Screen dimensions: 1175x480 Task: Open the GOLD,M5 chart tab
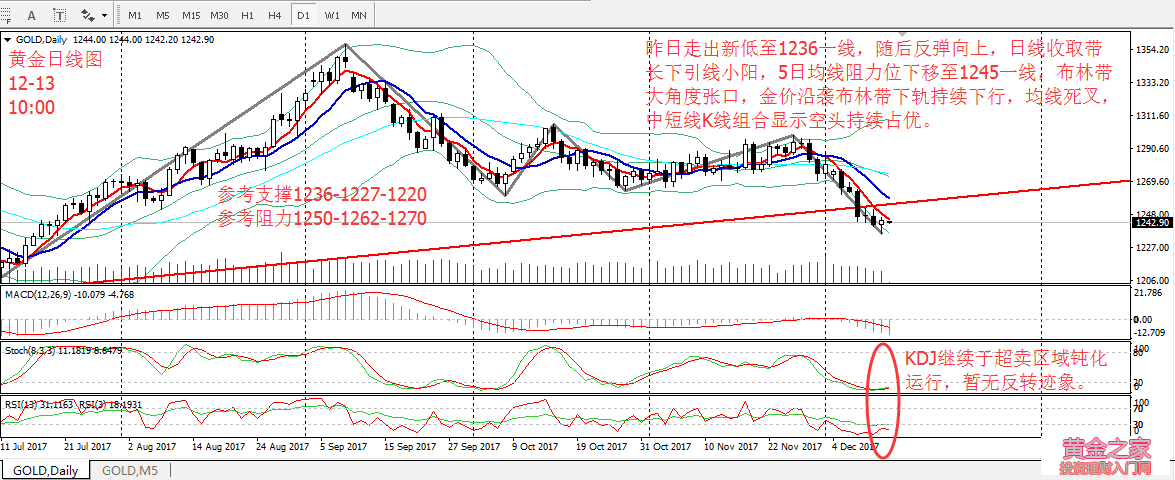(x=129, y=470)
